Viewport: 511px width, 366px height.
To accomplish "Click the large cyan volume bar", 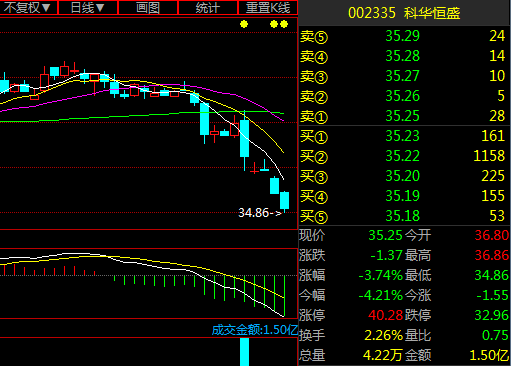I will pos(245,352).
